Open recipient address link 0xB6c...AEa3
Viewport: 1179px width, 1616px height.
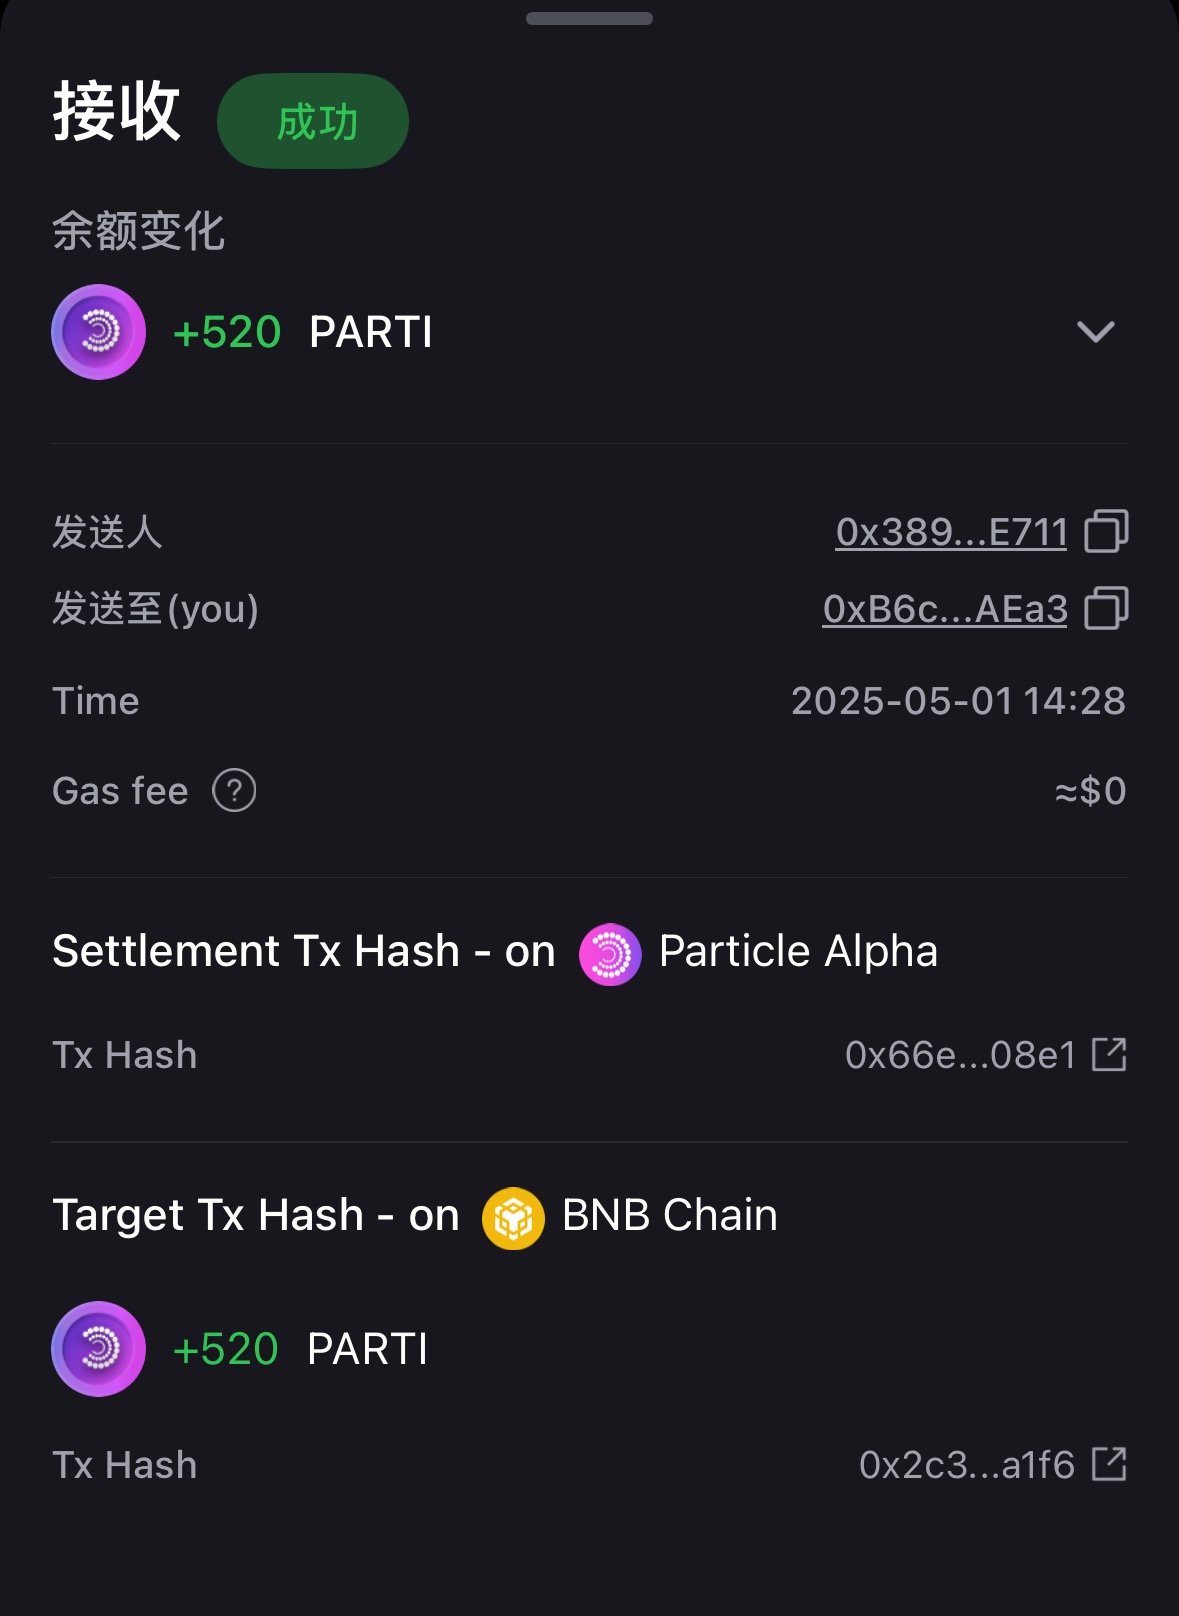pos(945,609)
